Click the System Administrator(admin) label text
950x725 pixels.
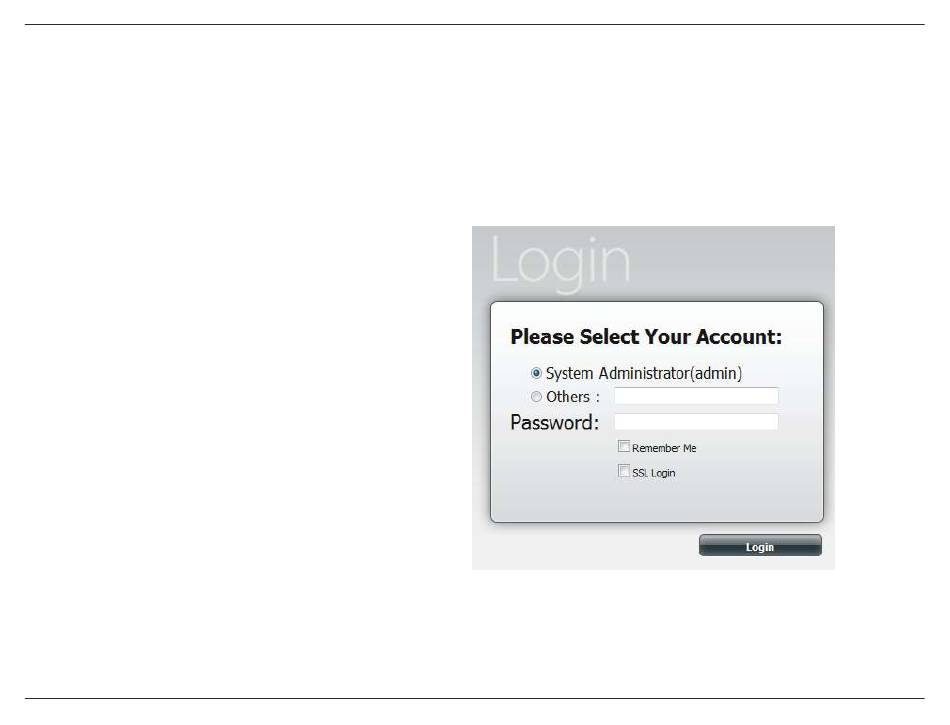tap(643, 373)
